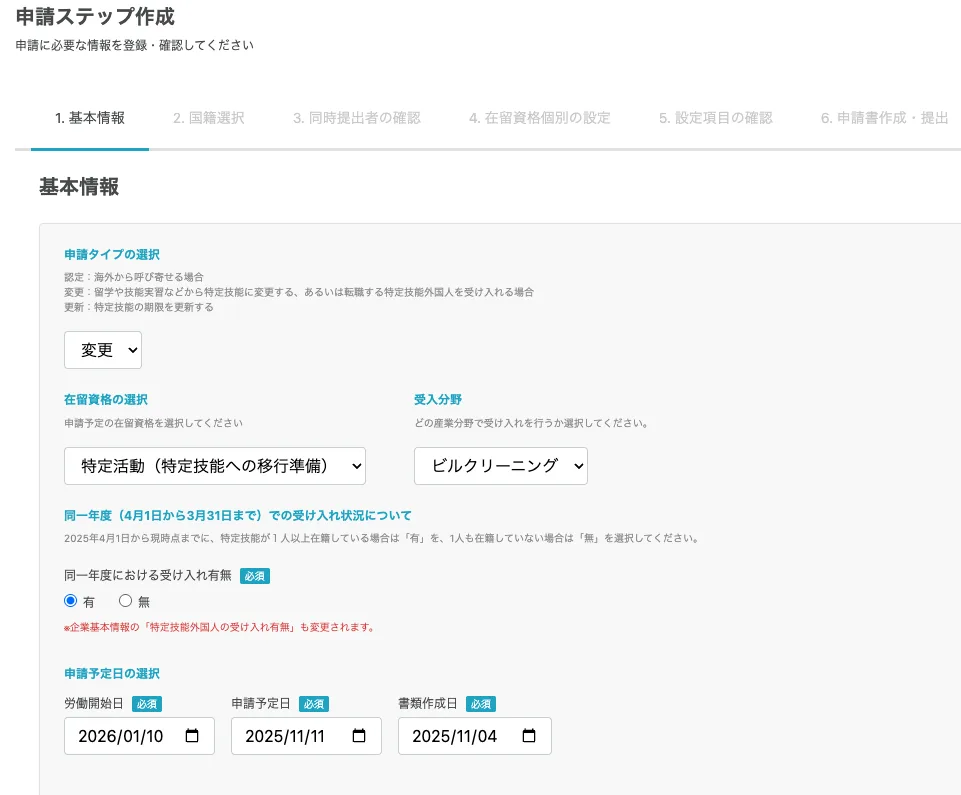This screenshot has width=961, height=795.
Task: Select the 有 radio button
Action: 68,601
